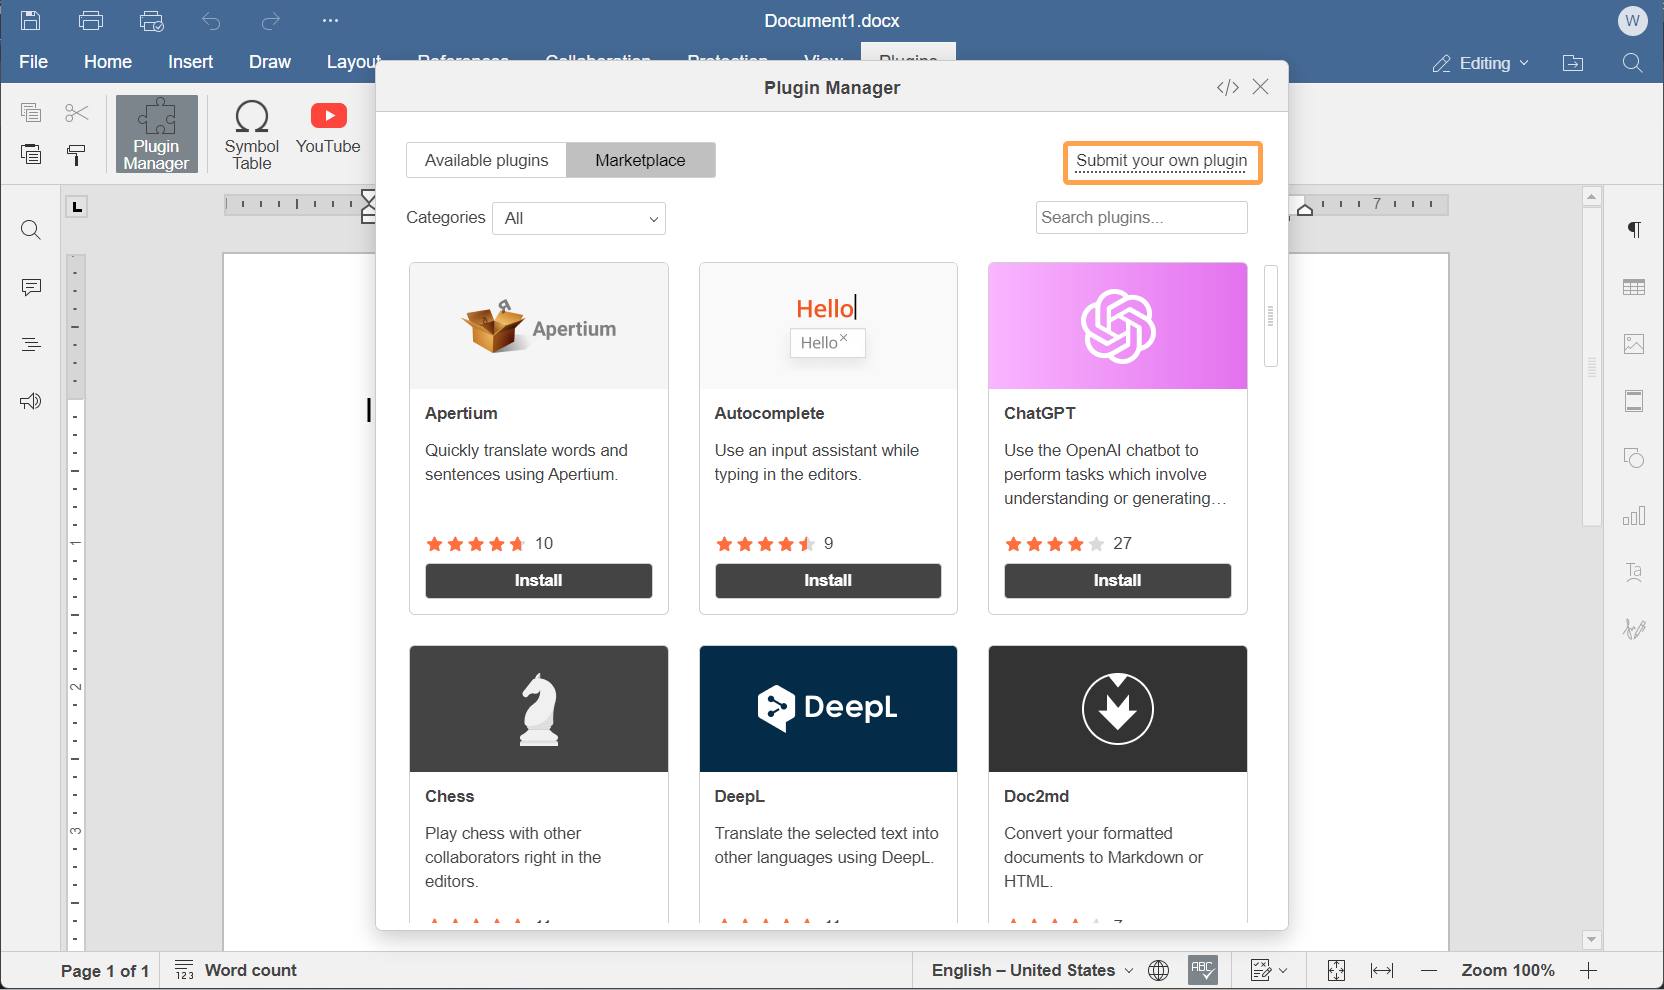Switch to the Insert tab
1664x990 pixels.
190,62
